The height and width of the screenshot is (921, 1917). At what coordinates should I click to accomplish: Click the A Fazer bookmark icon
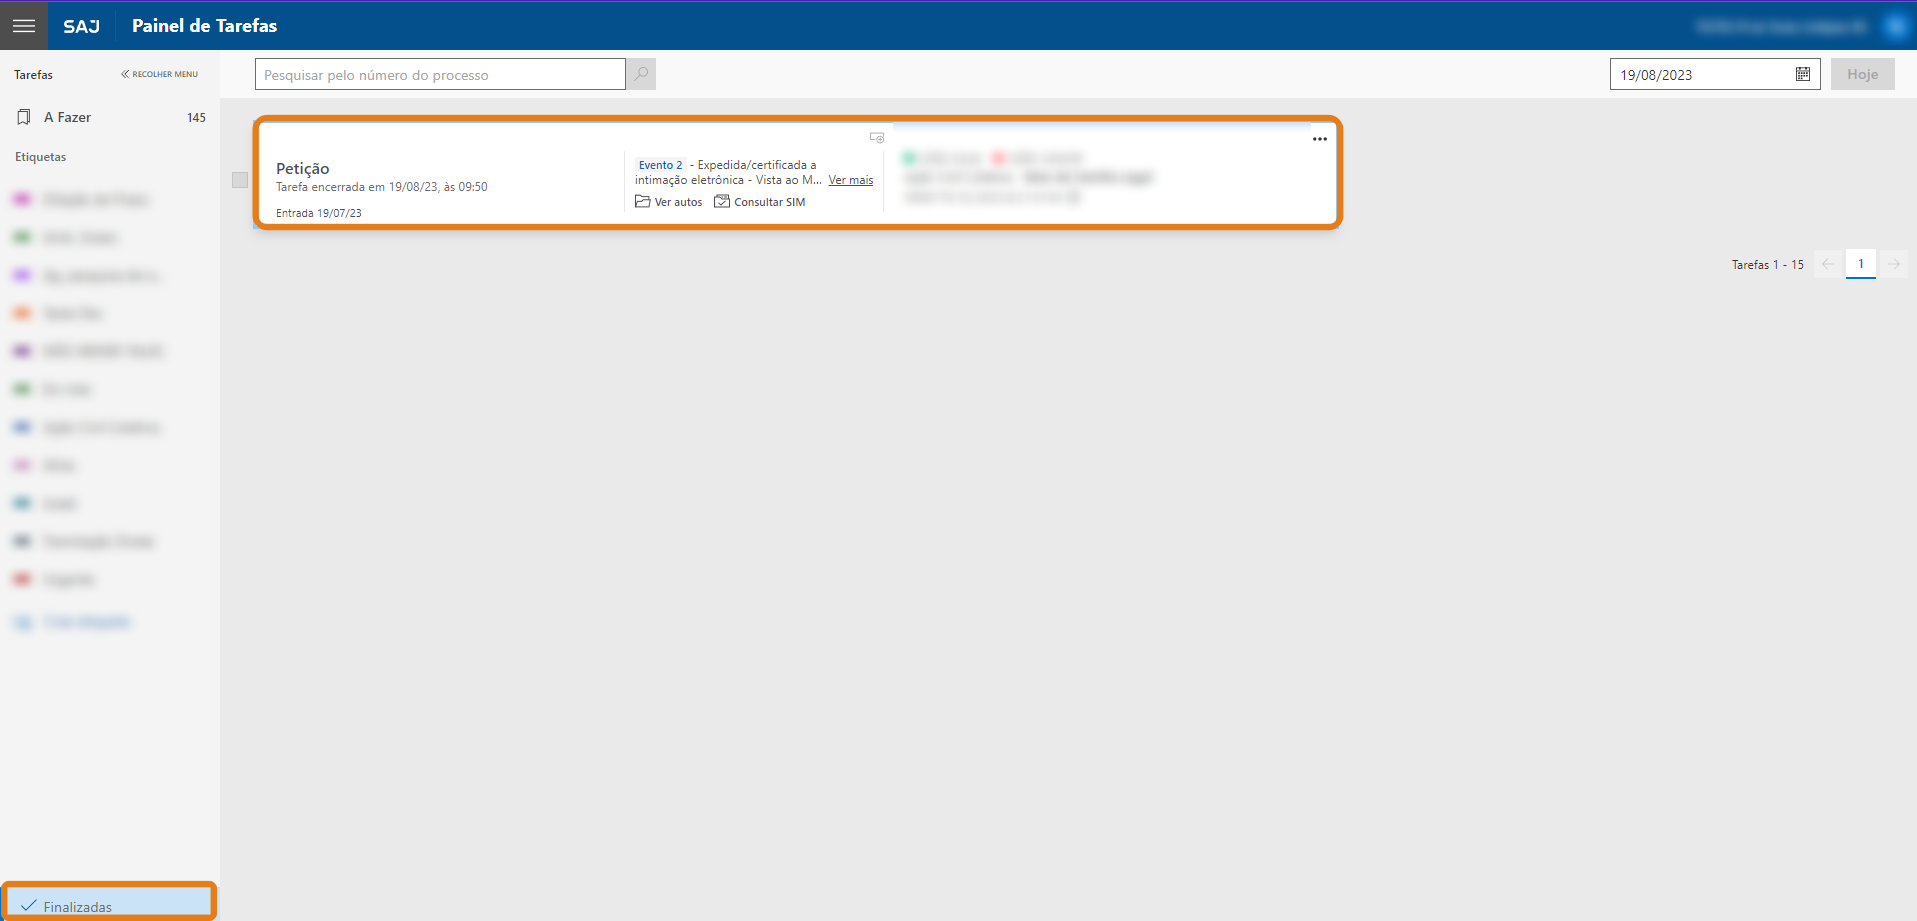coord(24,117)
